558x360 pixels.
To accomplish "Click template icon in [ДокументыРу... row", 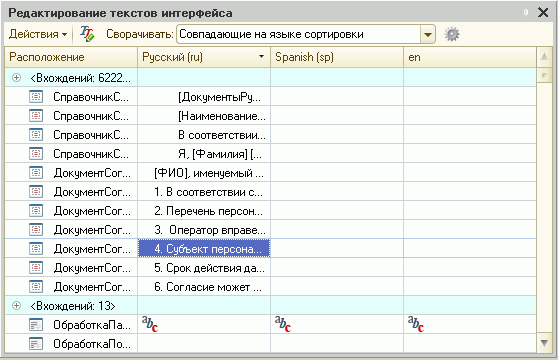I will tap(36, 97).
